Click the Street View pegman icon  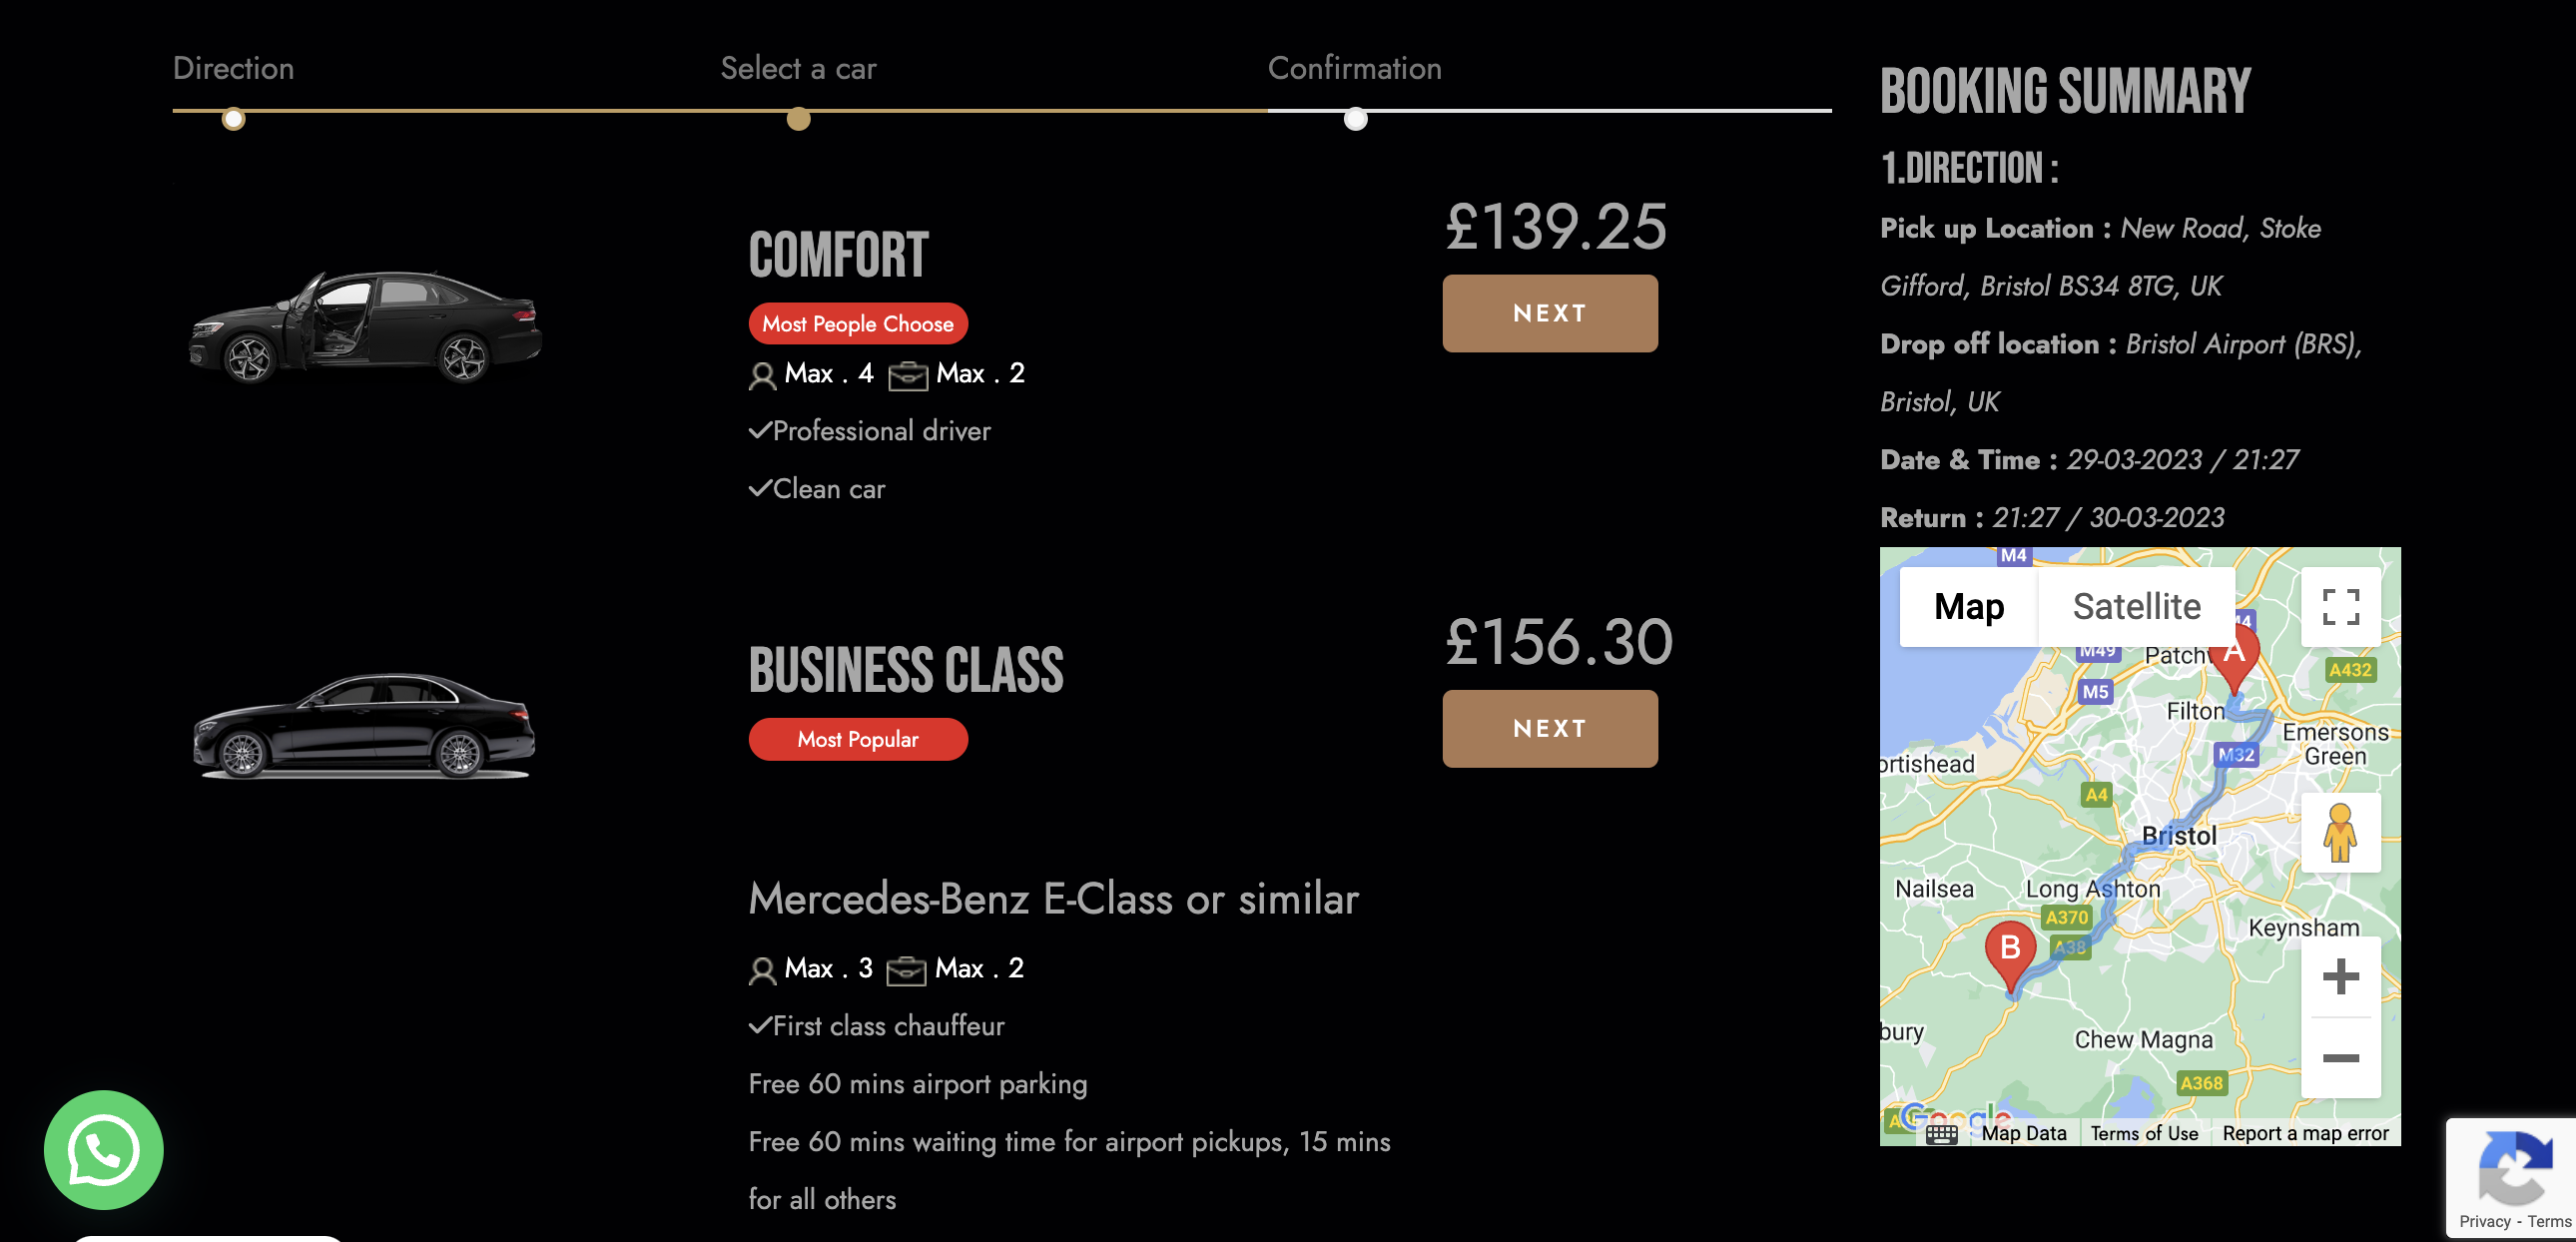[x=2340, y=833]
